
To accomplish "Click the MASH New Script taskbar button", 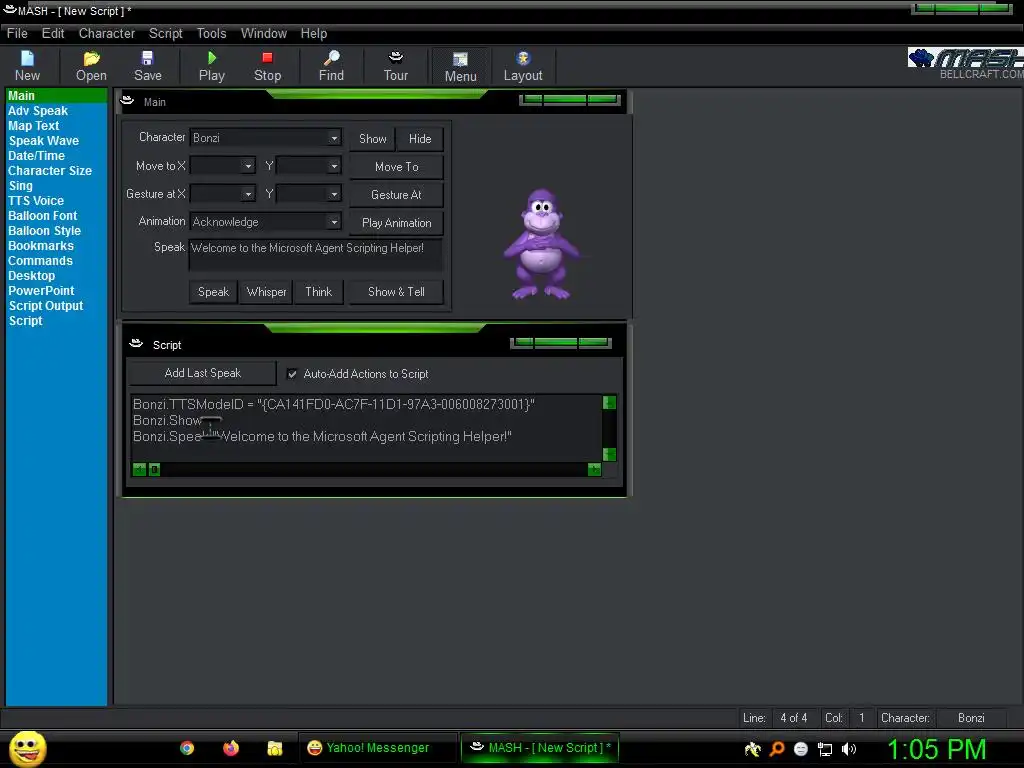I will point(540,748).
